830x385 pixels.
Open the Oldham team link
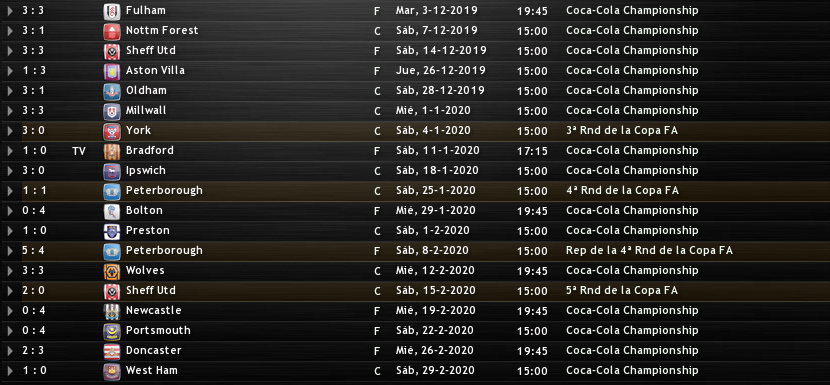point(146,91)
